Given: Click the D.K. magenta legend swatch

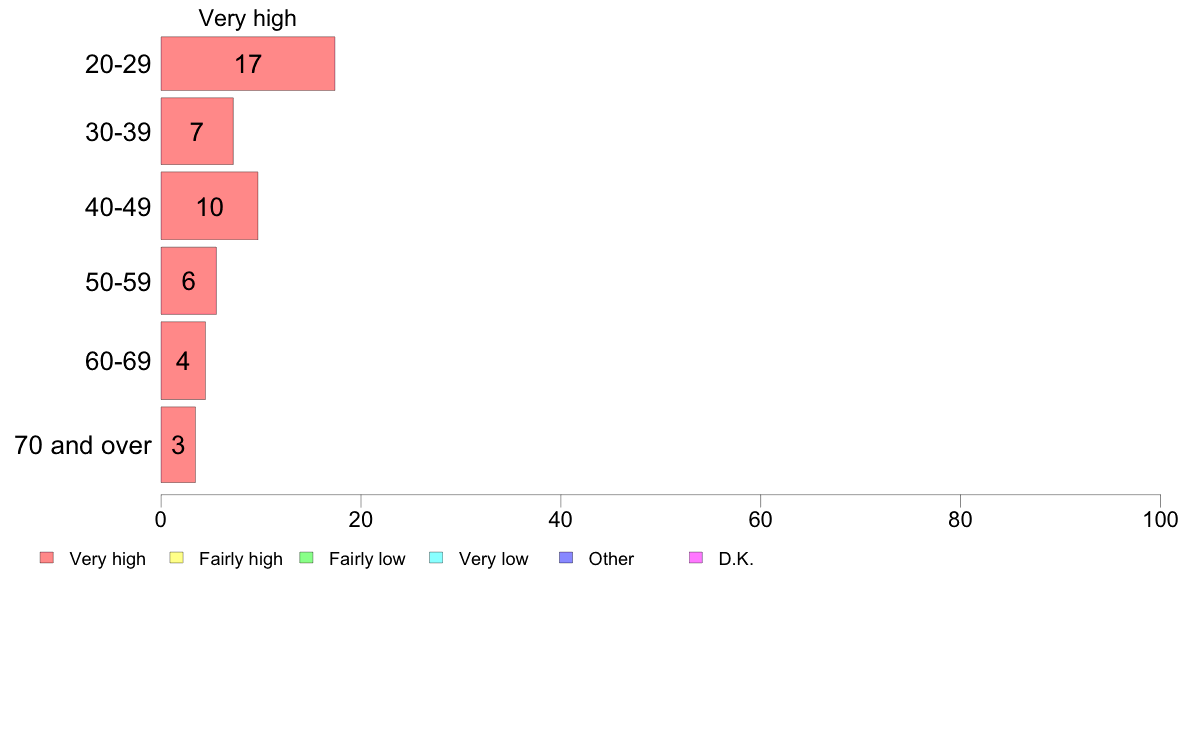Looking at the screenshot, I should [x=696, y=558].
